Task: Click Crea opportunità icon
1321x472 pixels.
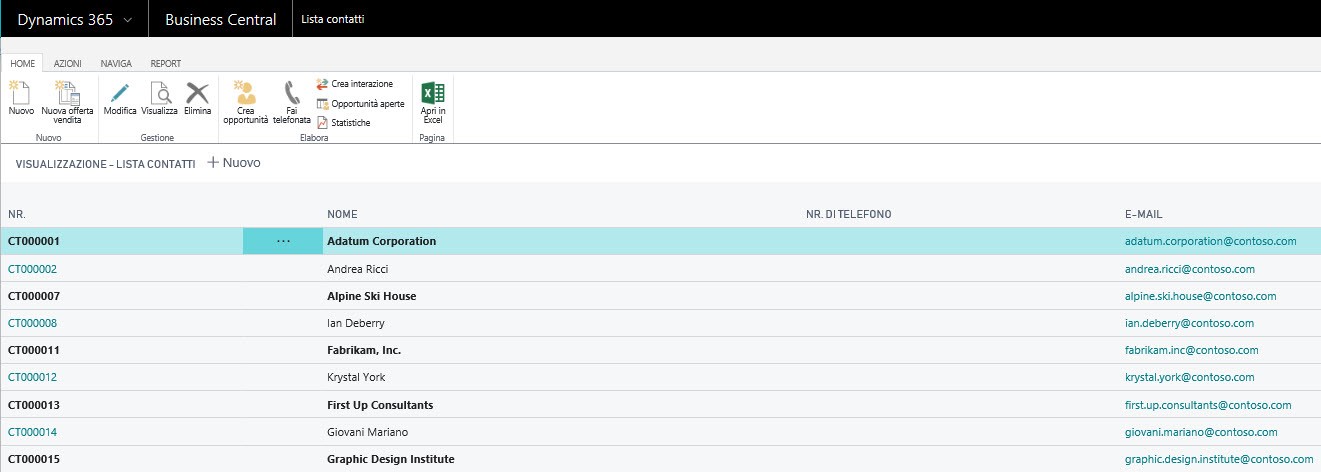Action: tap(245, 93)
